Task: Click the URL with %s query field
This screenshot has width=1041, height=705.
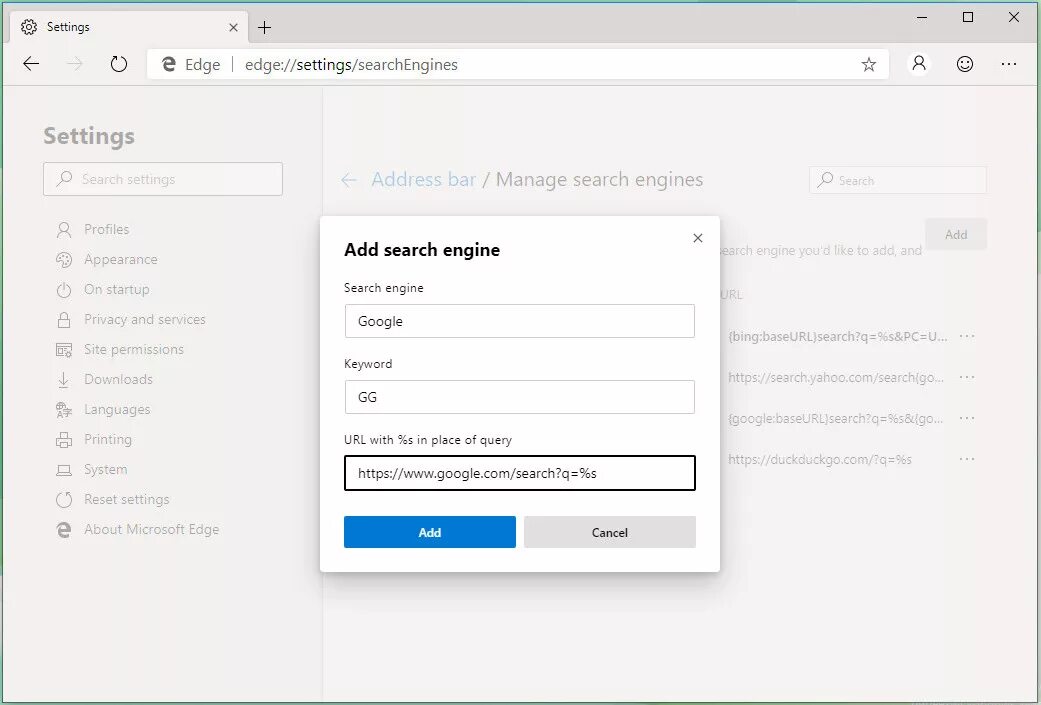Action: click(519, 473)
